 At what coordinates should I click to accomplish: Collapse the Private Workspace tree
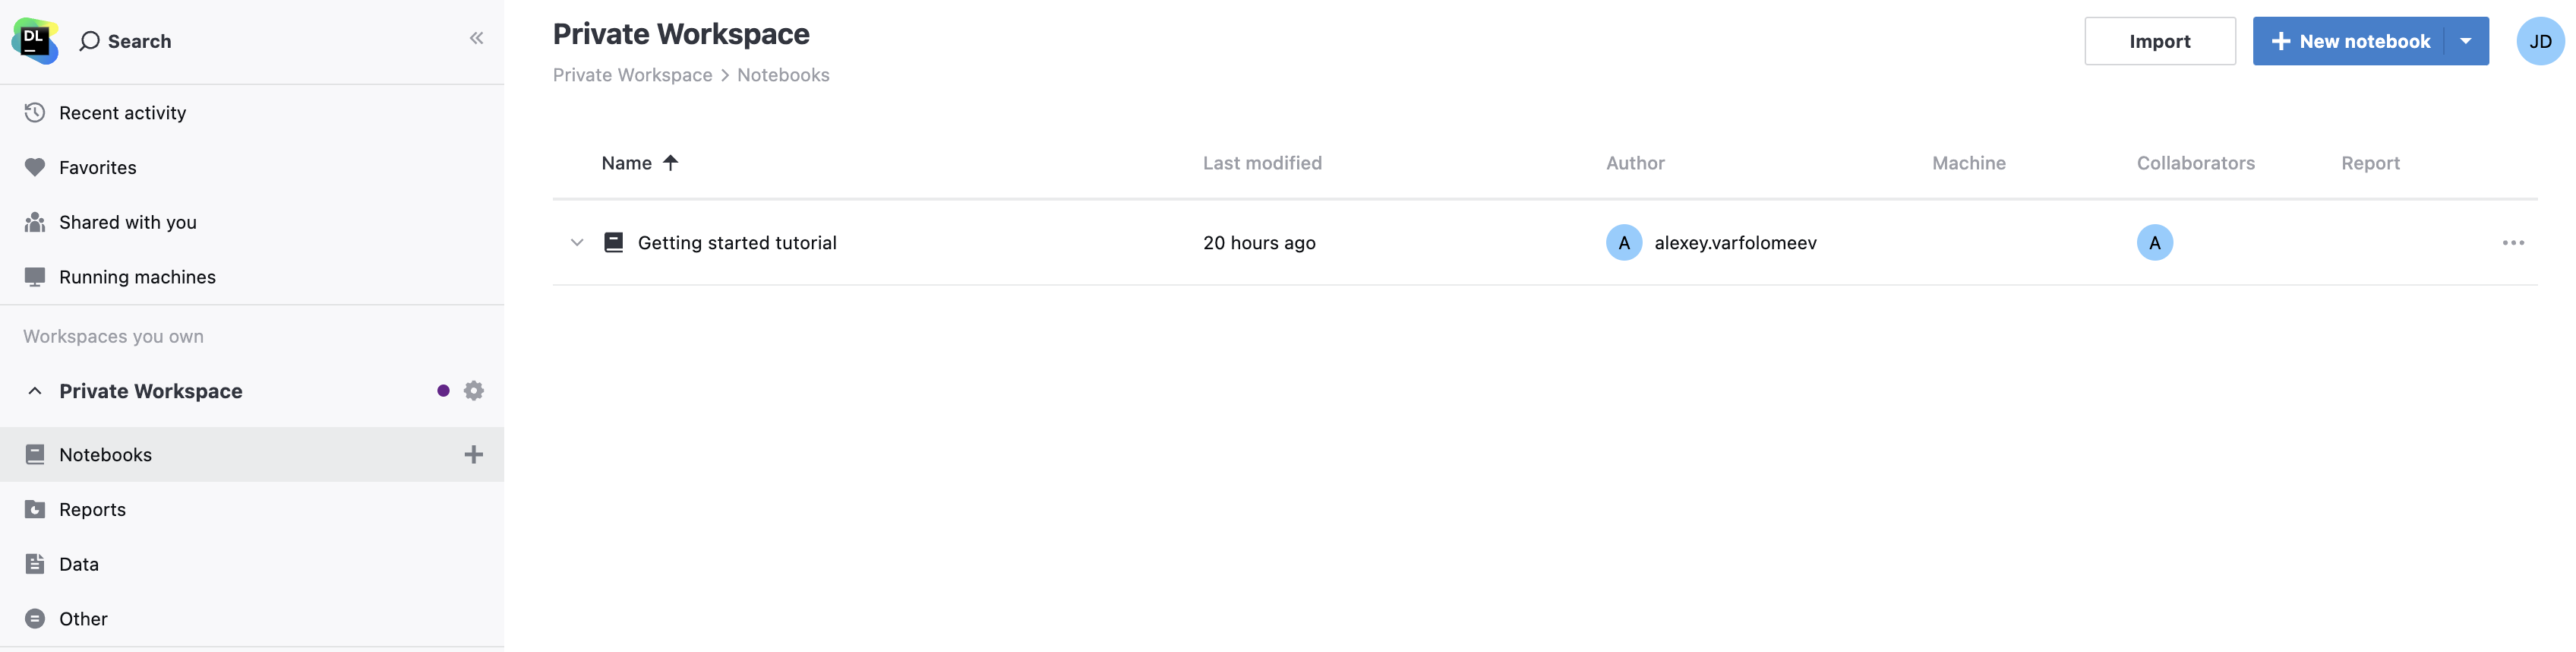pyautogui.click(x=35, y=390)
